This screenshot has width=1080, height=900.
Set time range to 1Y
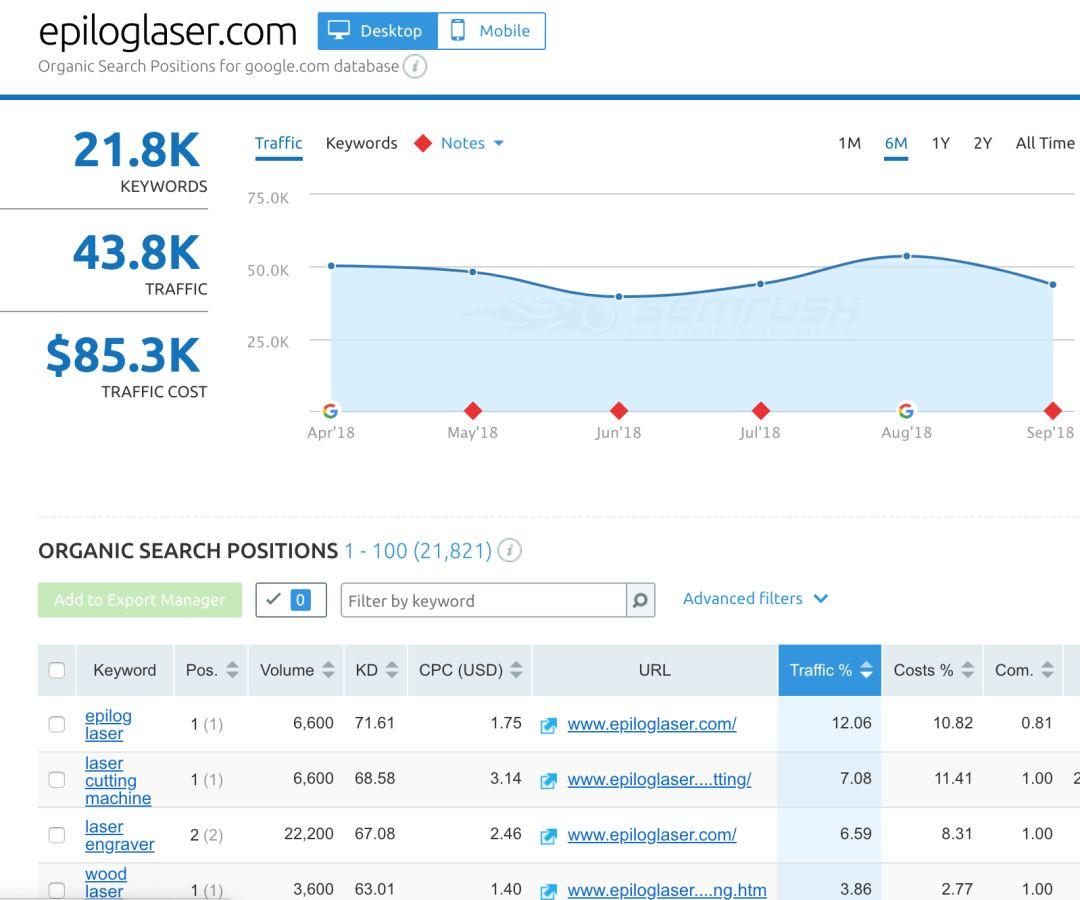[x=941, y=143]
